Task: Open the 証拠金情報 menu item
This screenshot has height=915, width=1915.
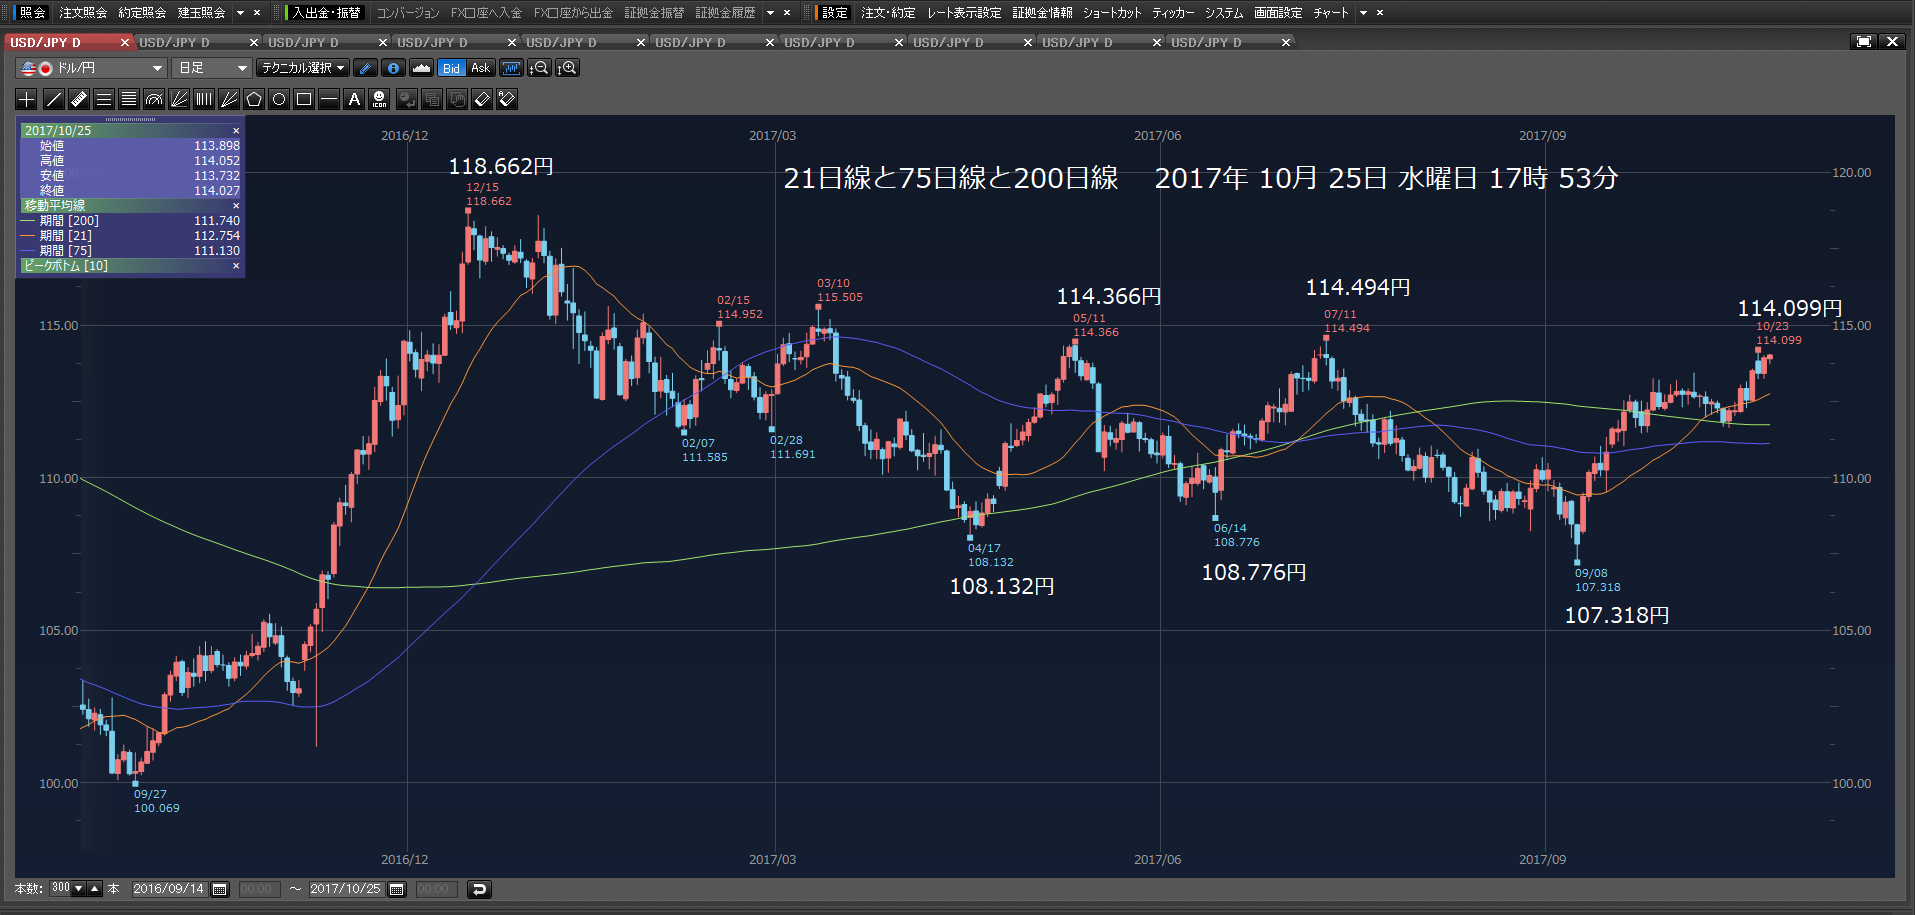Action: click(x=1042, y=13)
